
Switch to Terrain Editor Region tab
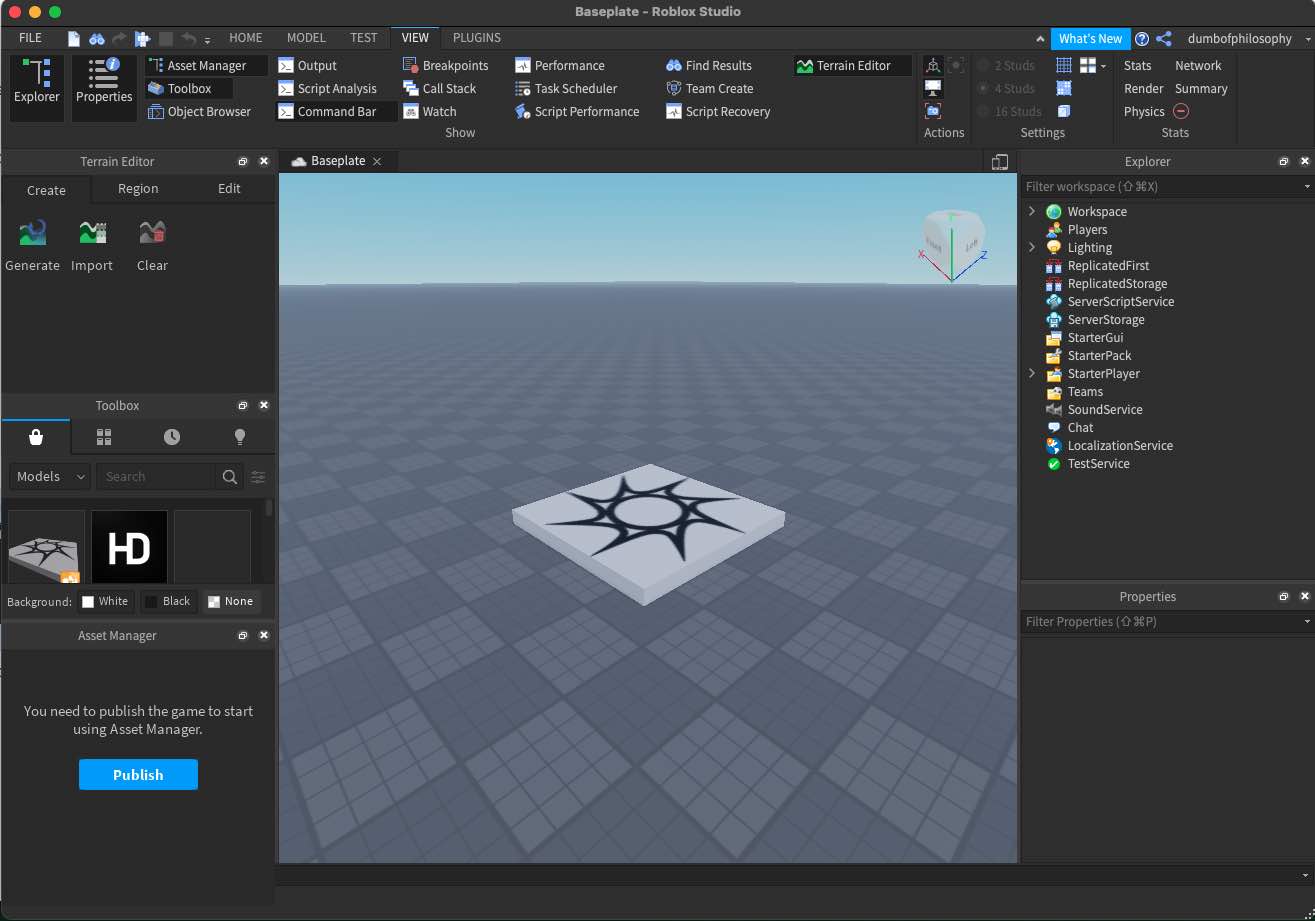138,189
